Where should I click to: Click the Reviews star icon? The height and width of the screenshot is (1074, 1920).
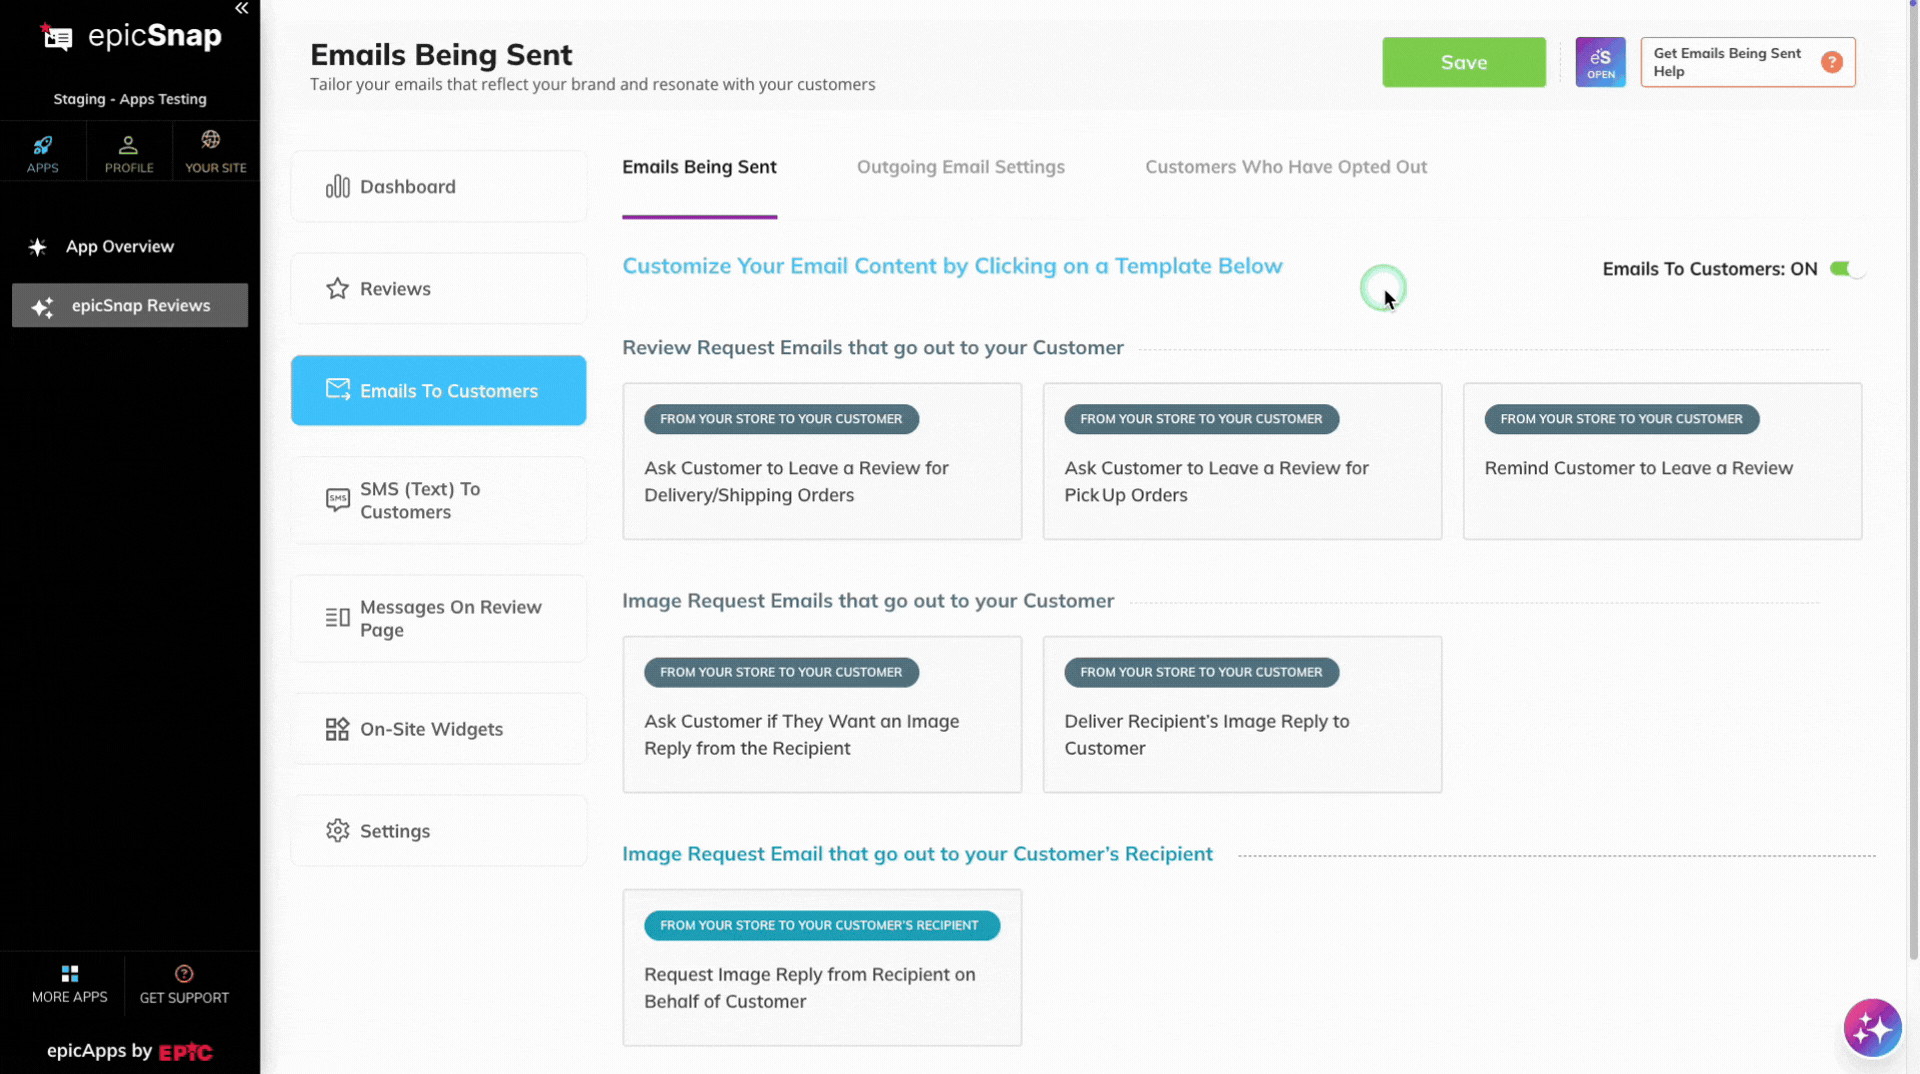click(337, 289)
